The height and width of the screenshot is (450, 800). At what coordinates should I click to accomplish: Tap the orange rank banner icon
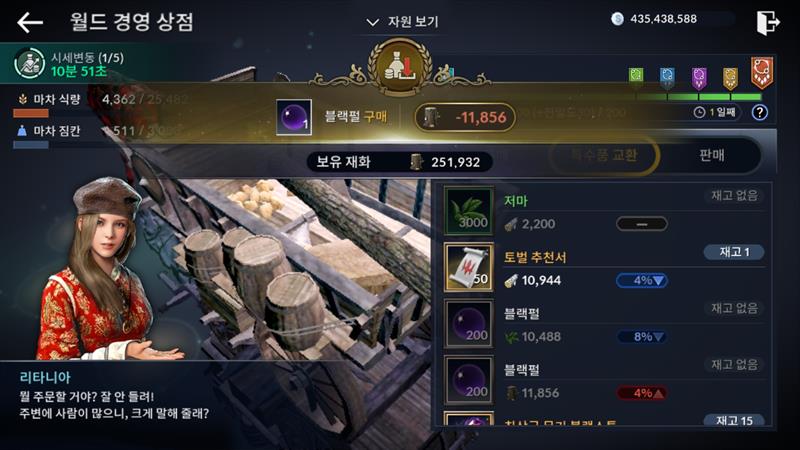(x=762, y=73)
